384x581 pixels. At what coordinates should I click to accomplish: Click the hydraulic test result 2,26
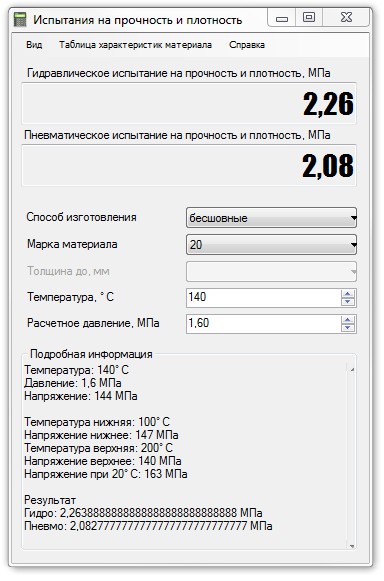pos(328,104)
